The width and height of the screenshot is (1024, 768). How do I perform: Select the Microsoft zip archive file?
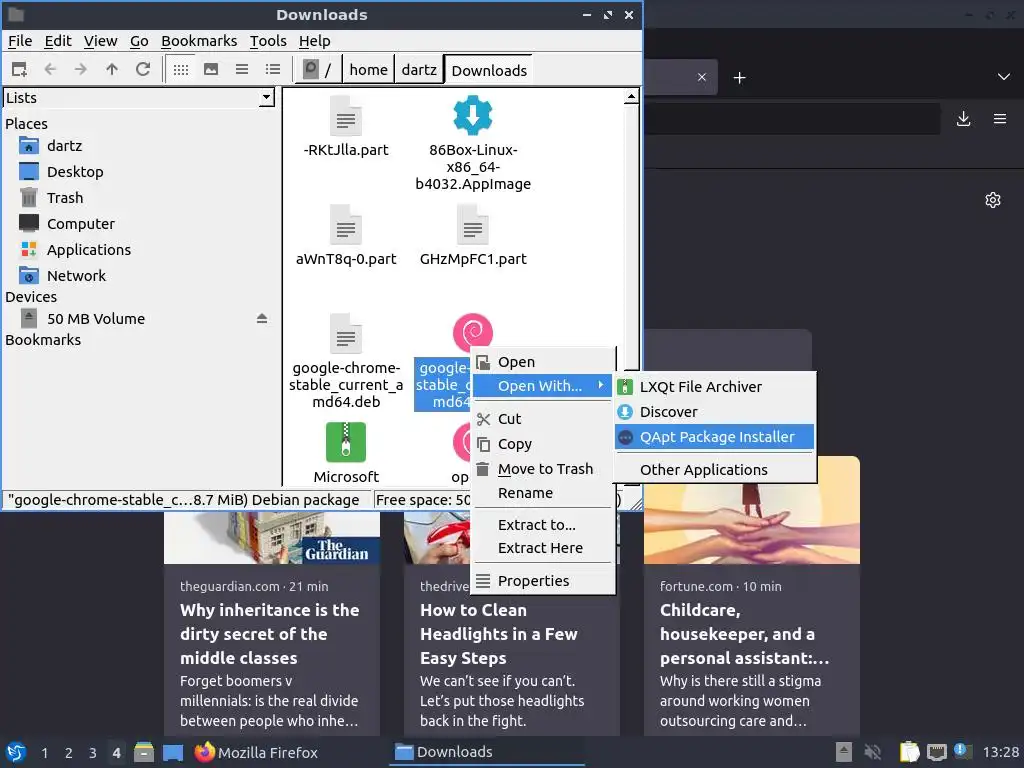[x=346, y=453]
